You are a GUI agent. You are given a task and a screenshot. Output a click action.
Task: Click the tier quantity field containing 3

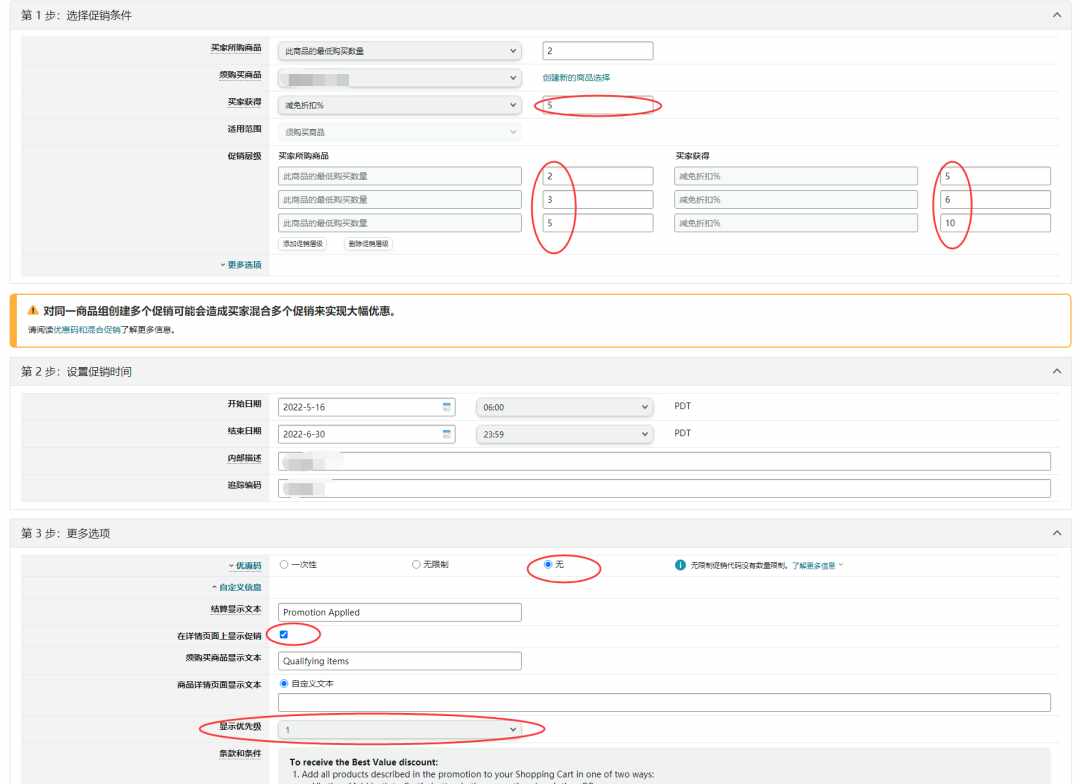[x=598, y=200]
